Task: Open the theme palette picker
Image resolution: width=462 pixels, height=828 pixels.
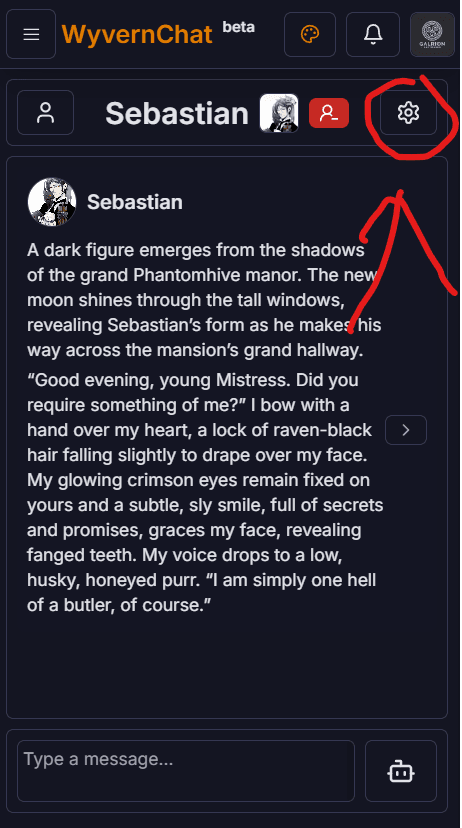Action: (310, 34)
